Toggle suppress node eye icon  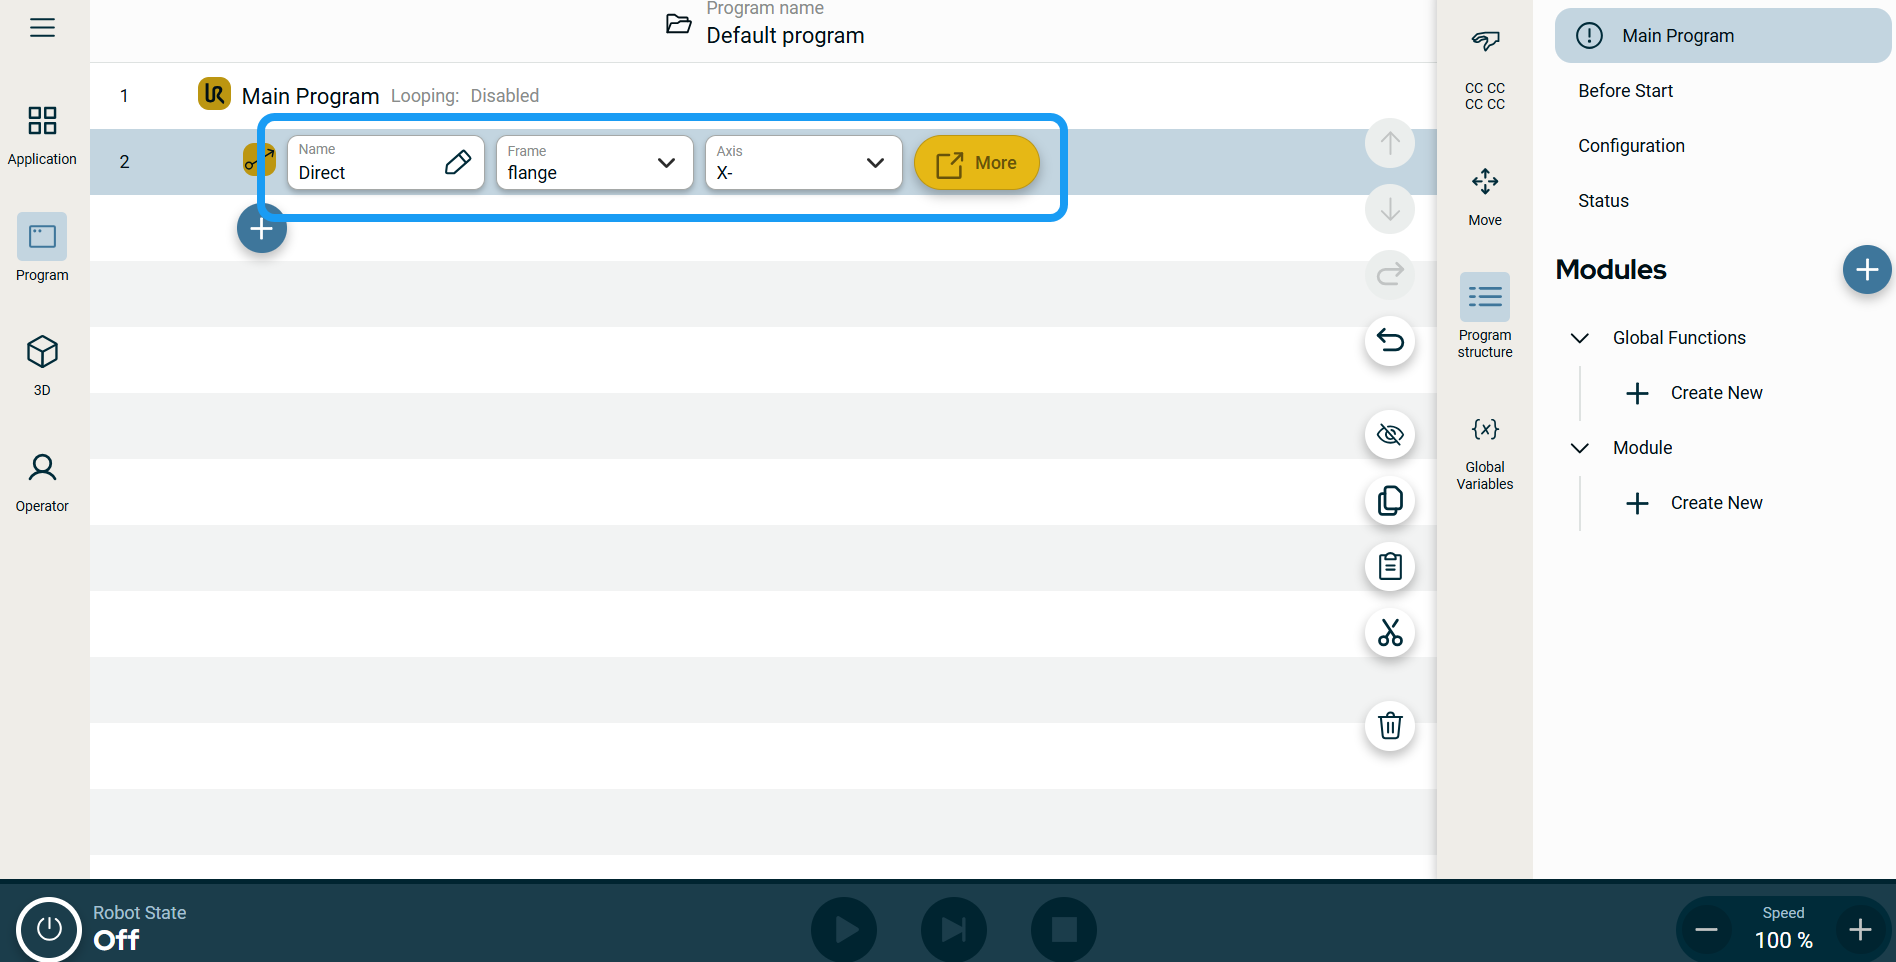tap(1389, 435)
